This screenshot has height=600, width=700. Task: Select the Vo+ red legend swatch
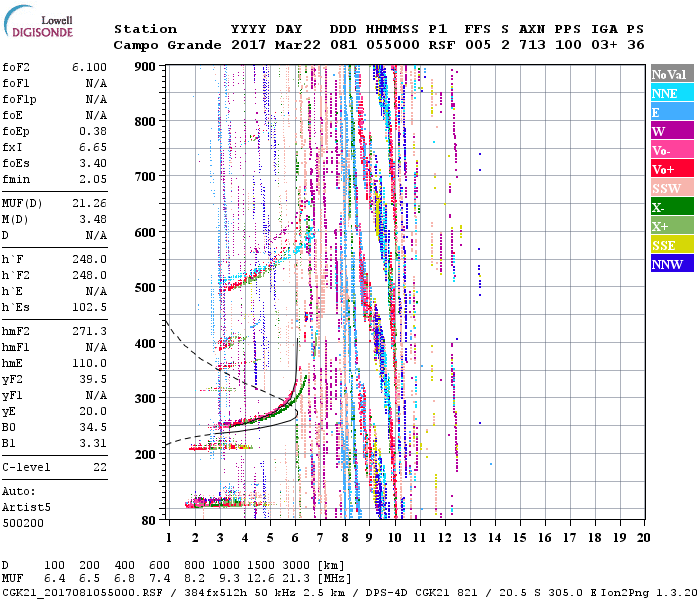(x=672, y=169)
